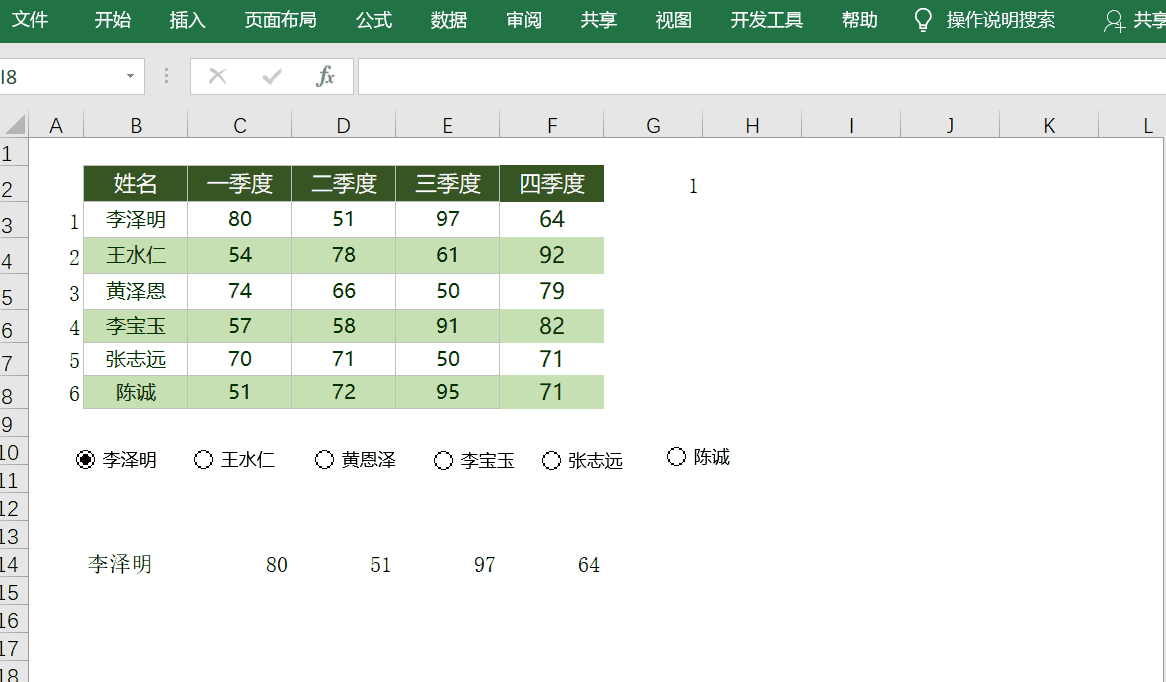1166x682 pixels.
Task: Click the 姓名 header cell
Action: [135, 184]
